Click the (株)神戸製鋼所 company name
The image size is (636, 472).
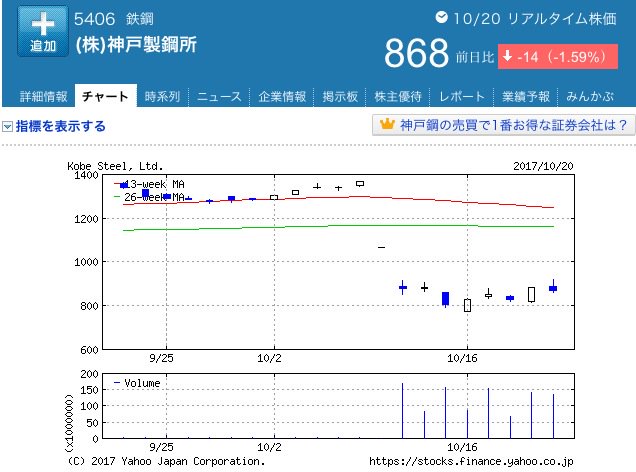pos(136,45)
